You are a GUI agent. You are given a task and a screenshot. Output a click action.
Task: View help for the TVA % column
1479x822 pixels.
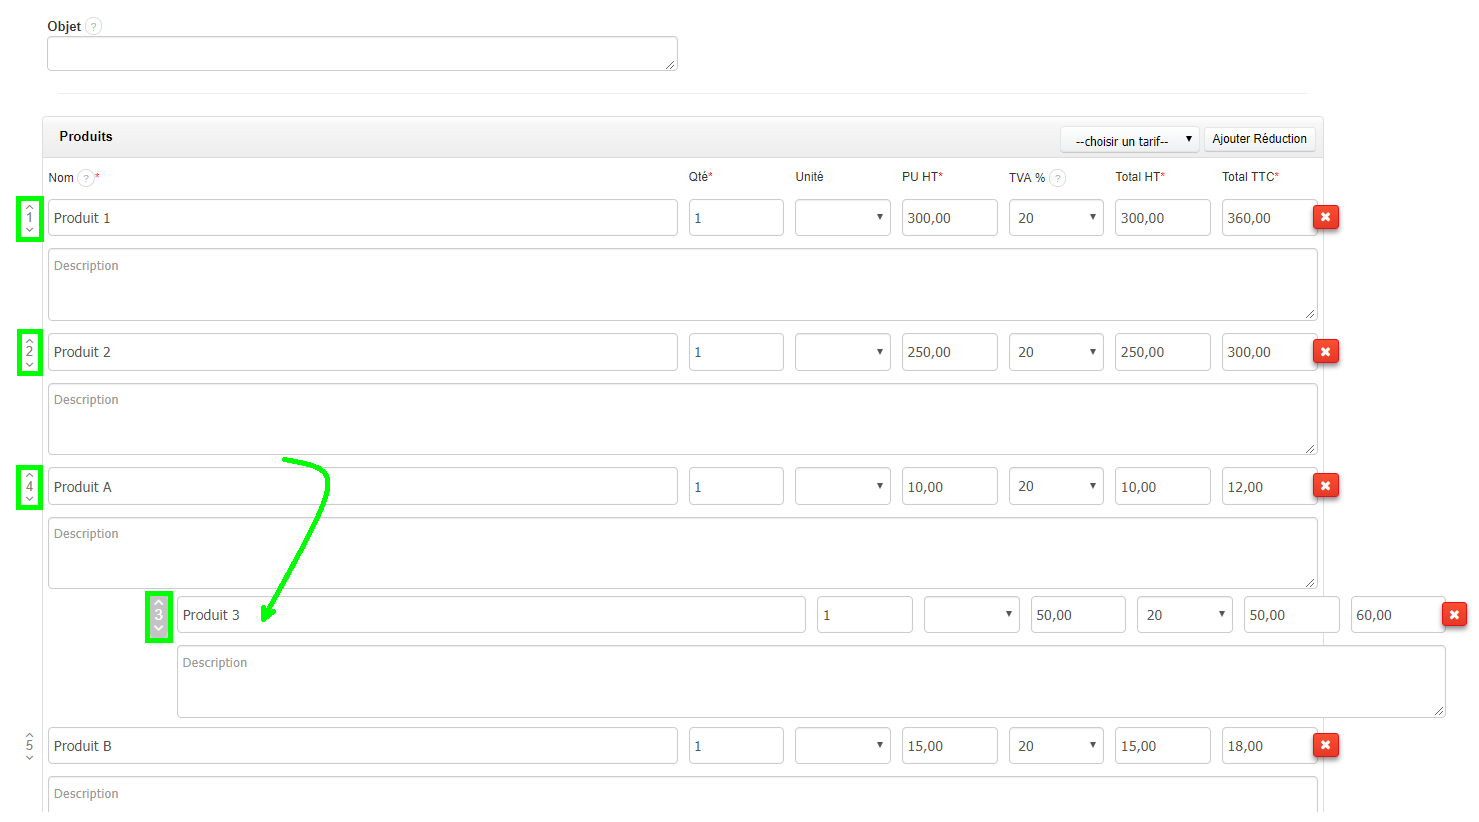point(1059,177)
